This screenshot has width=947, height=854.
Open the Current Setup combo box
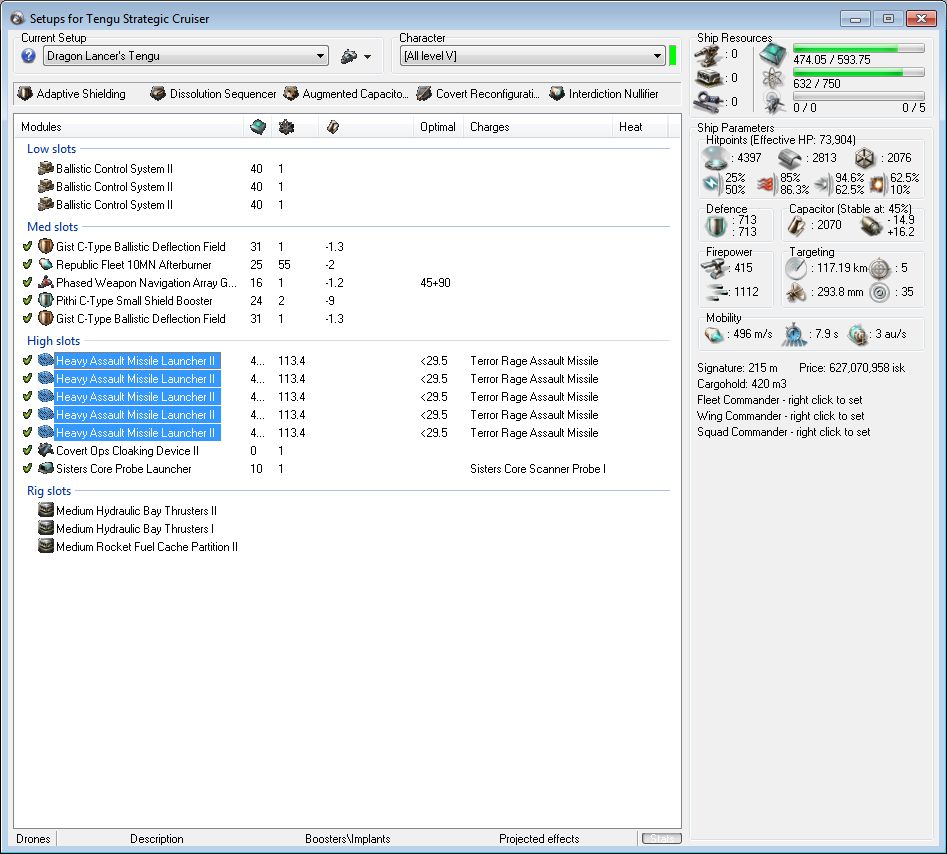[x=185, y=56]
